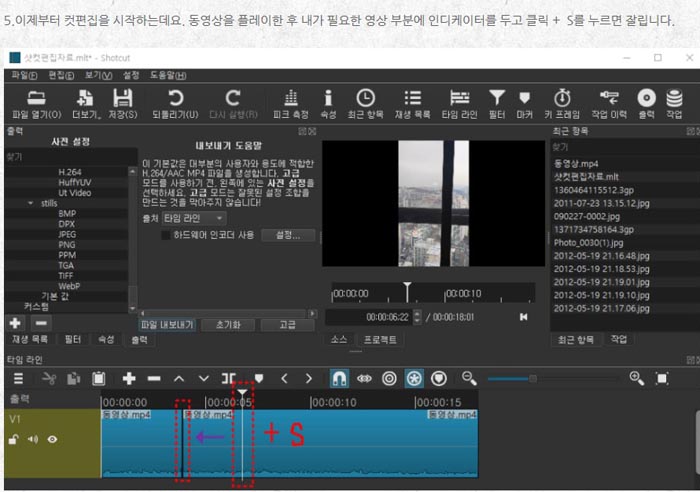Go to next marker arrow
The width and height of the screenshot is (700, 492).
(x=309, y=379)
